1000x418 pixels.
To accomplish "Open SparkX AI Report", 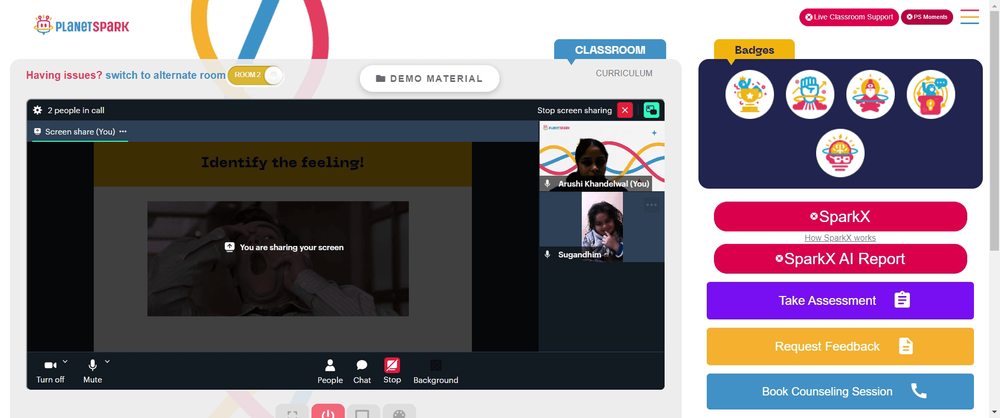I will tap(840, 258).
